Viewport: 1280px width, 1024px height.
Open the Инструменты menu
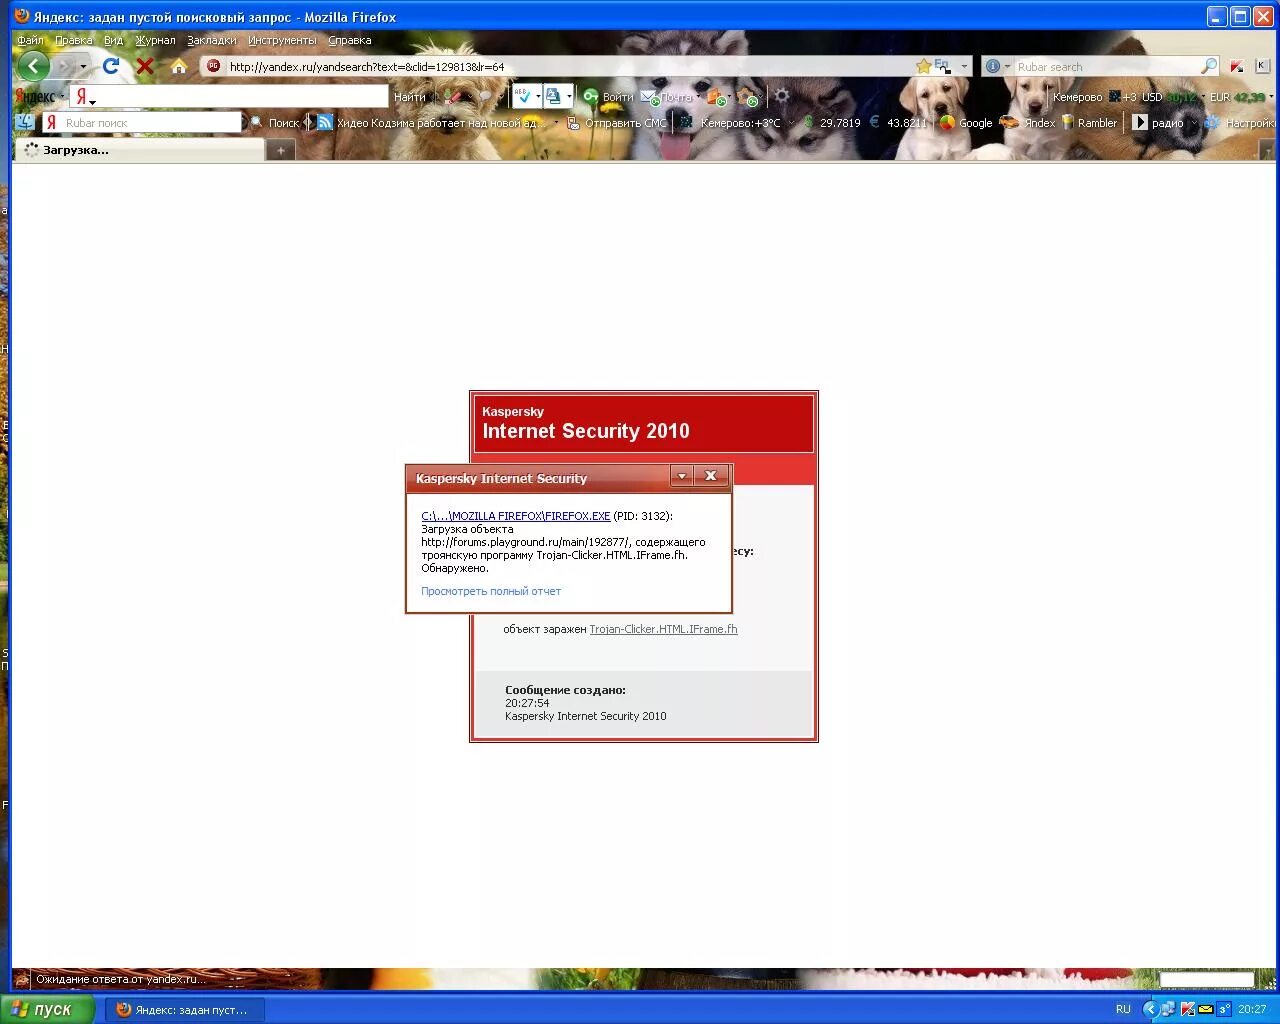(x=282, y=40)
